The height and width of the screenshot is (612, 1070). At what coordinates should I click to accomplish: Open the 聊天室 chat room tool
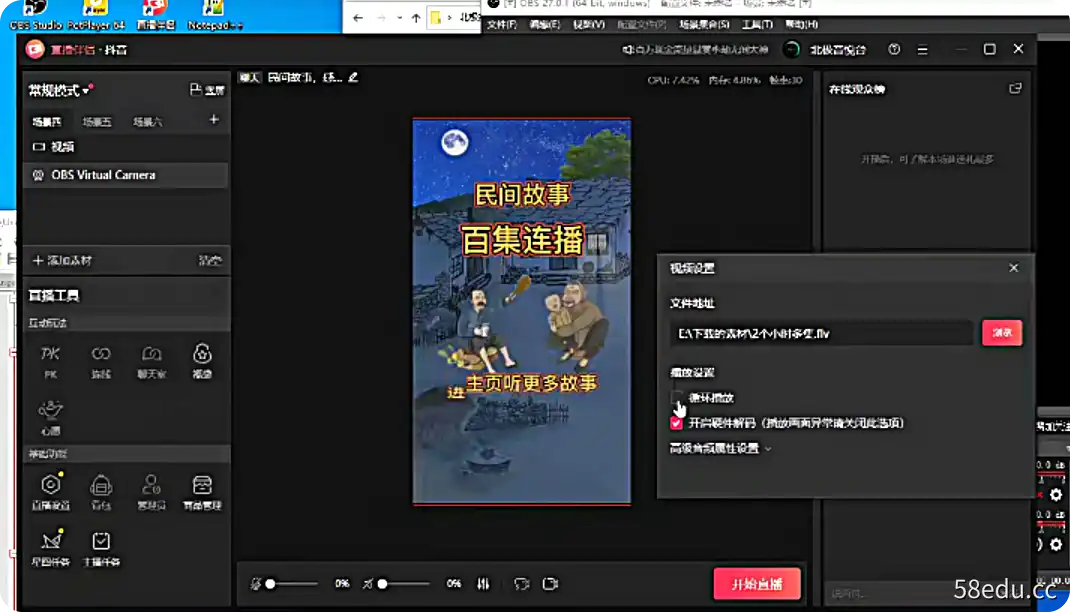(x=151, y=362)
